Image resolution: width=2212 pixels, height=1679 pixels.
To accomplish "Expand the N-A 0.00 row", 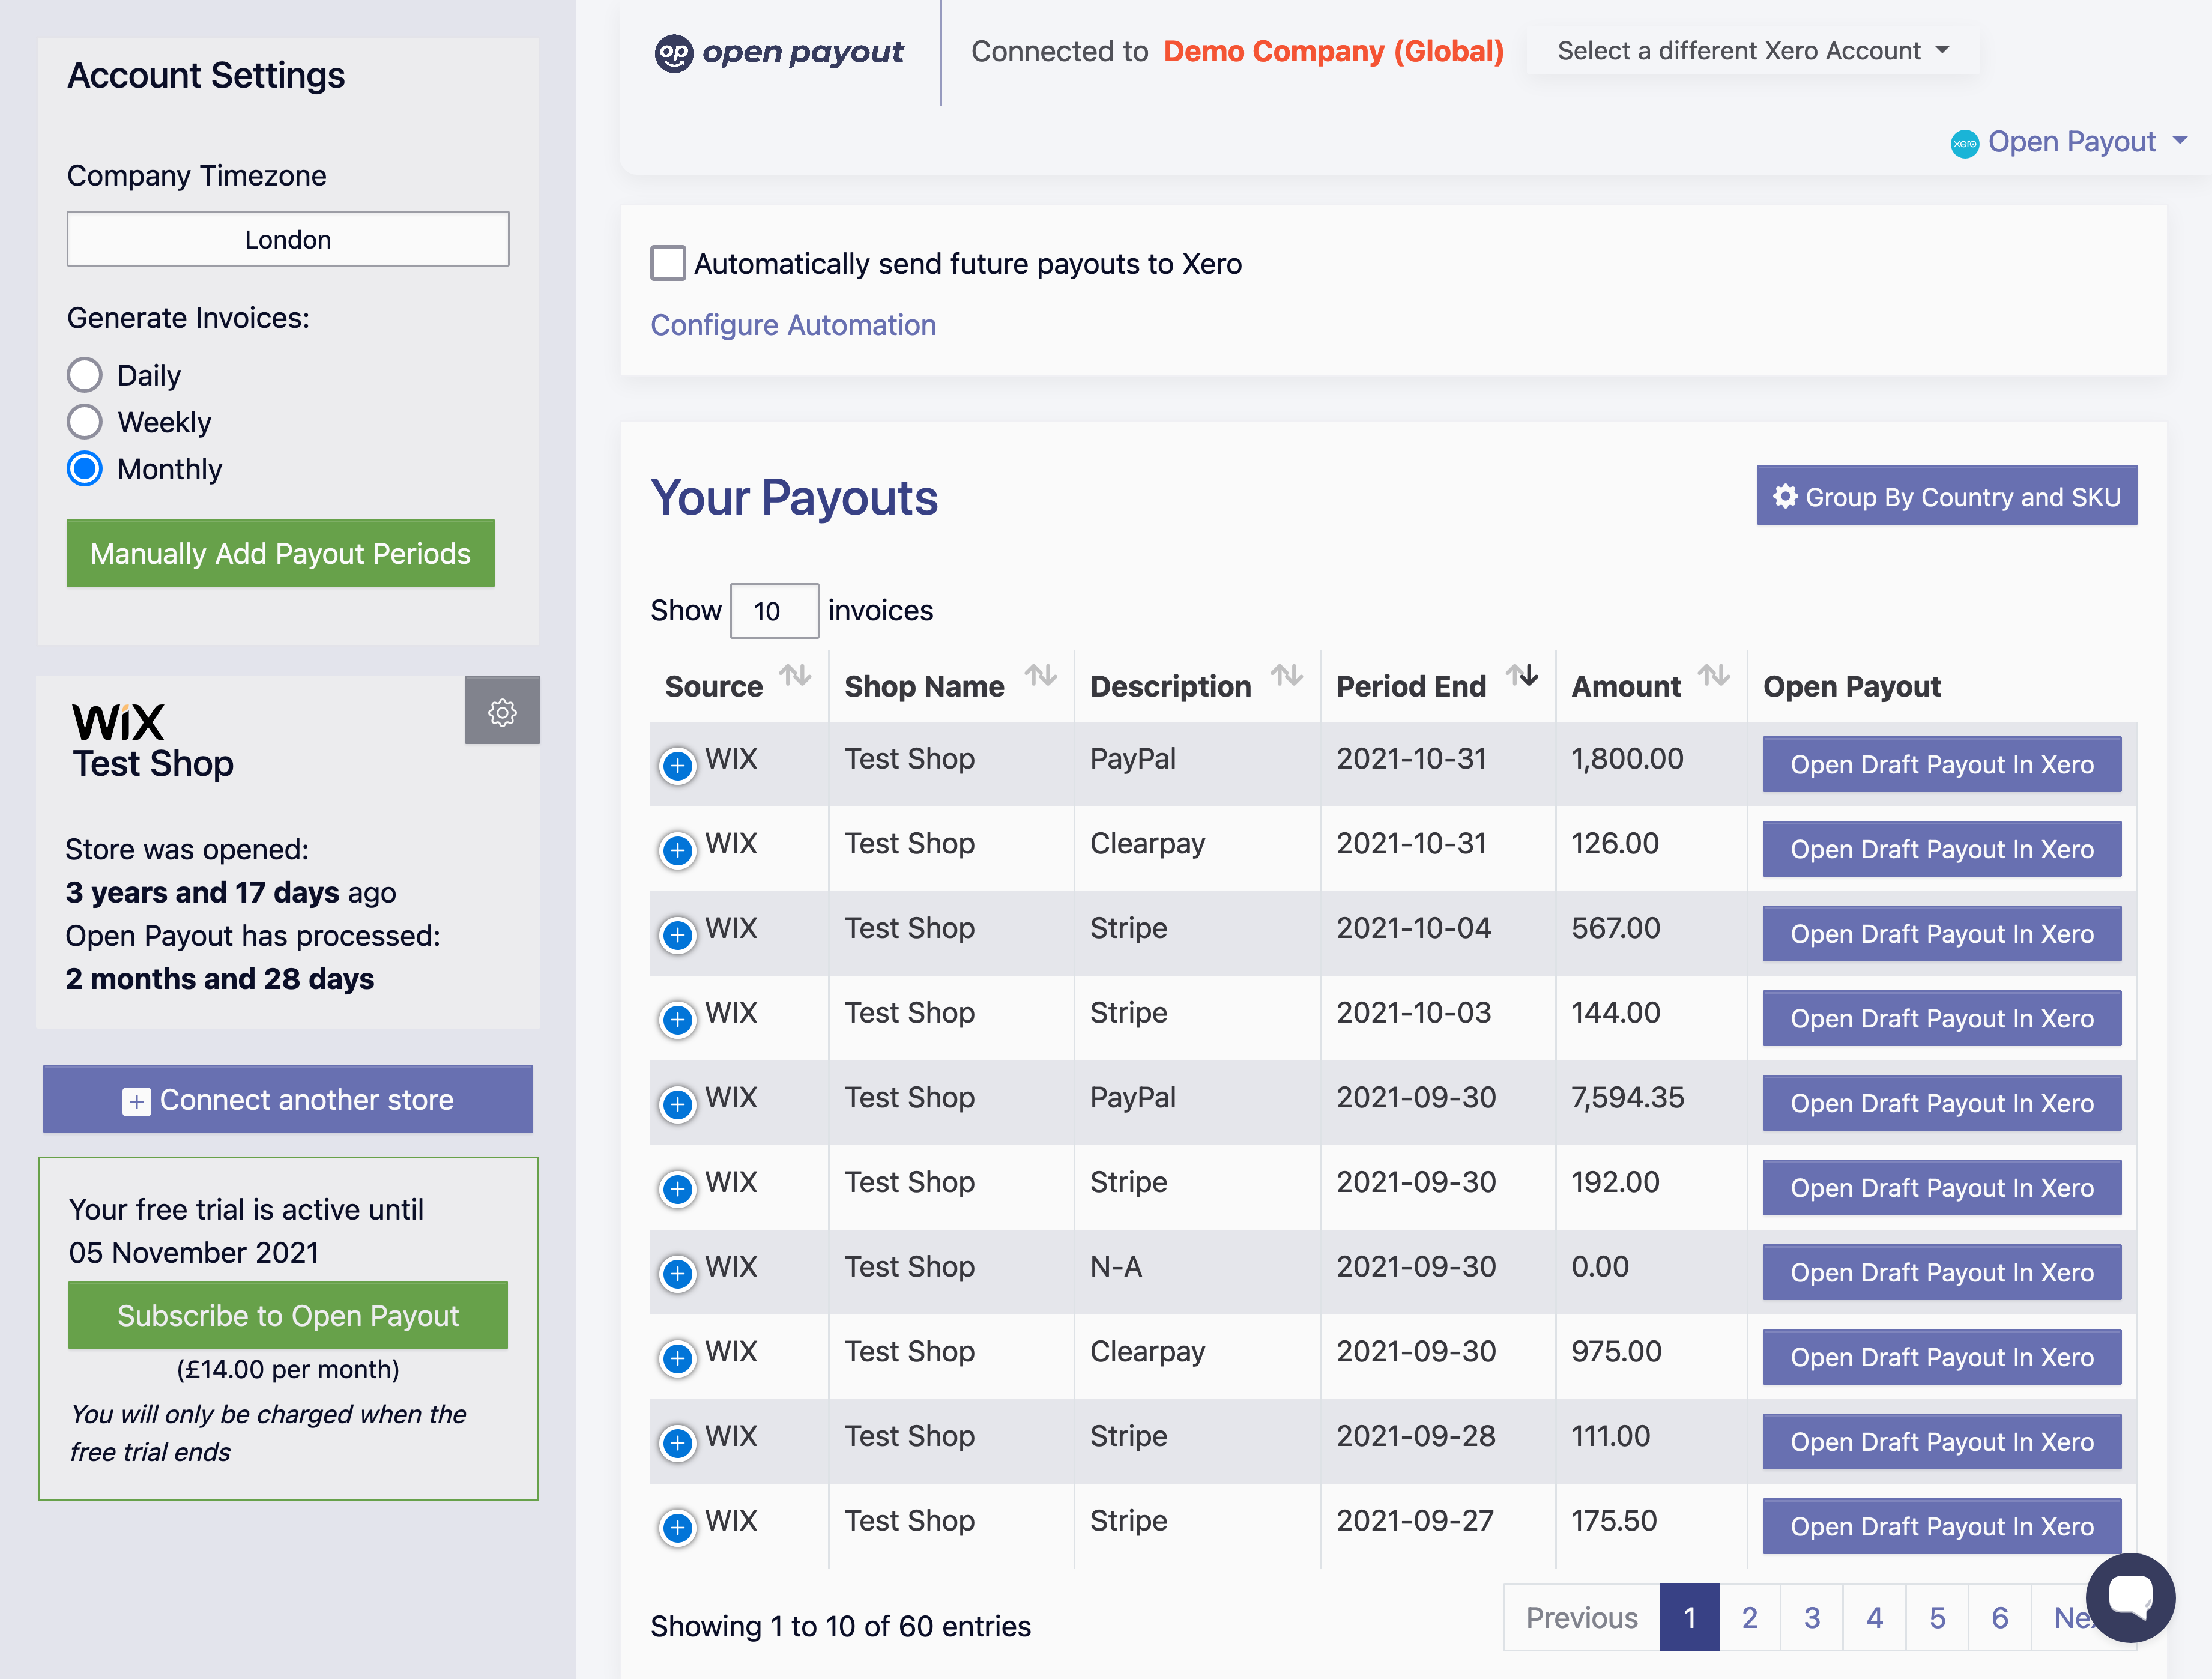I will pyautogui.click(x=678, y=1274).
